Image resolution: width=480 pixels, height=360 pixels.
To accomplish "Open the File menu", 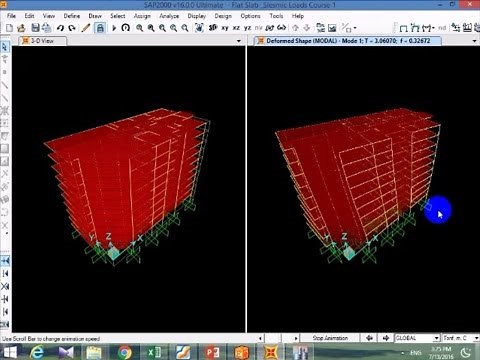I will pos(11,16).
